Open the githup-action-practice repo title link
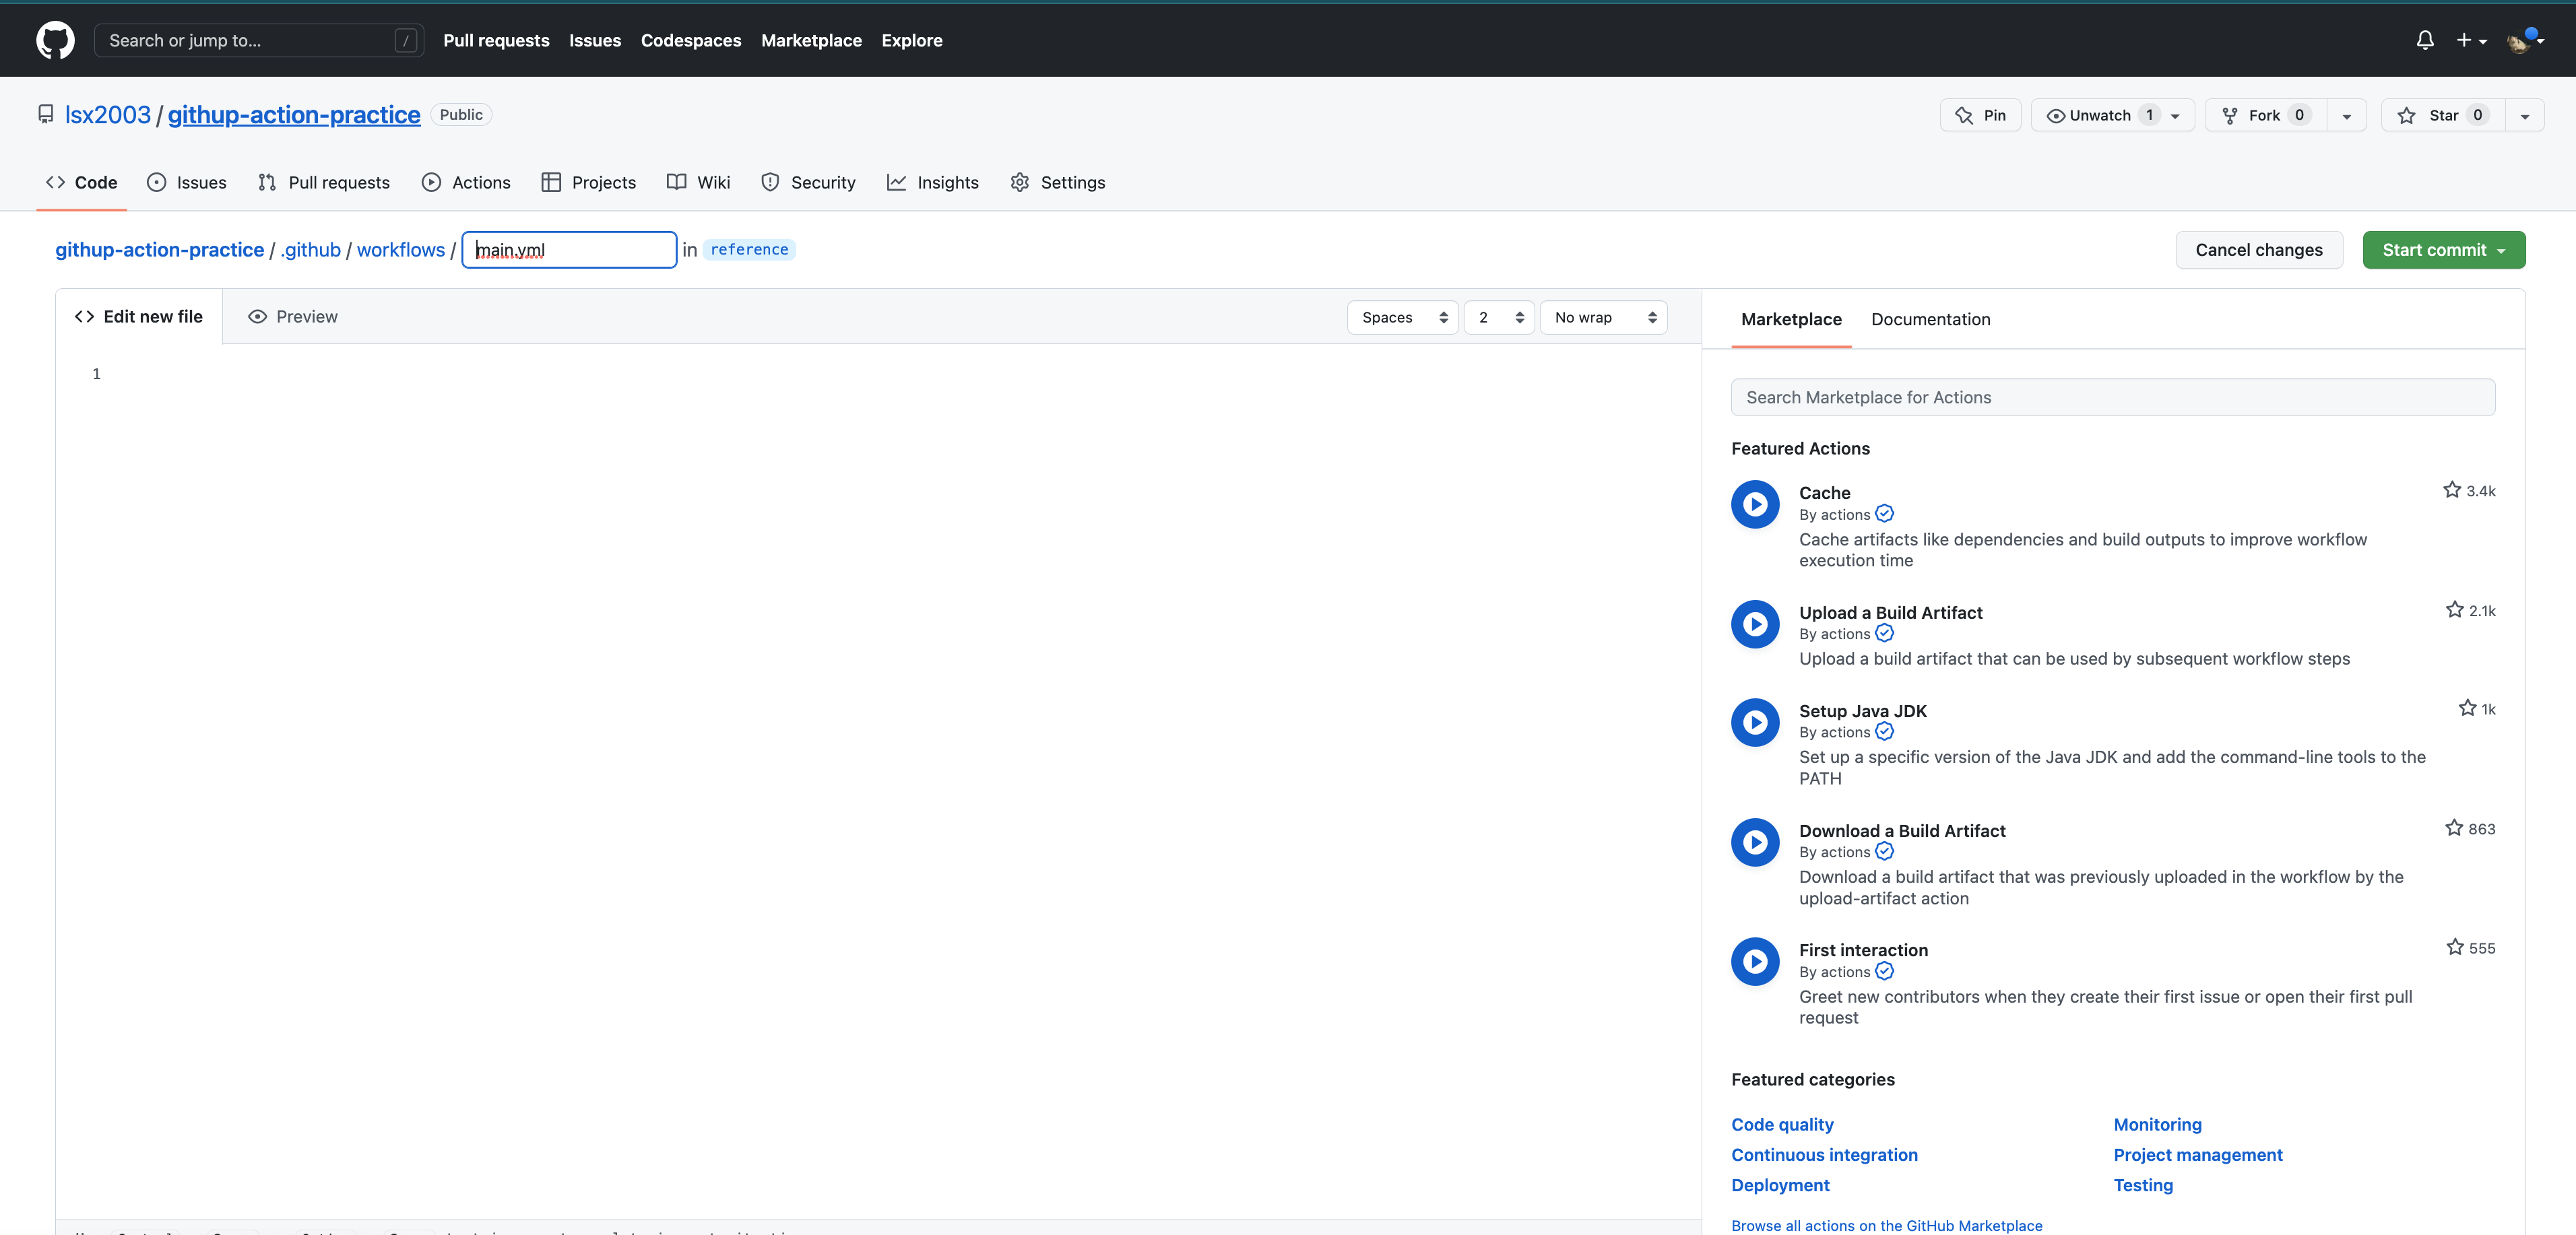Viewport: 2576px width, 1235px height. (x=294, y=115)
